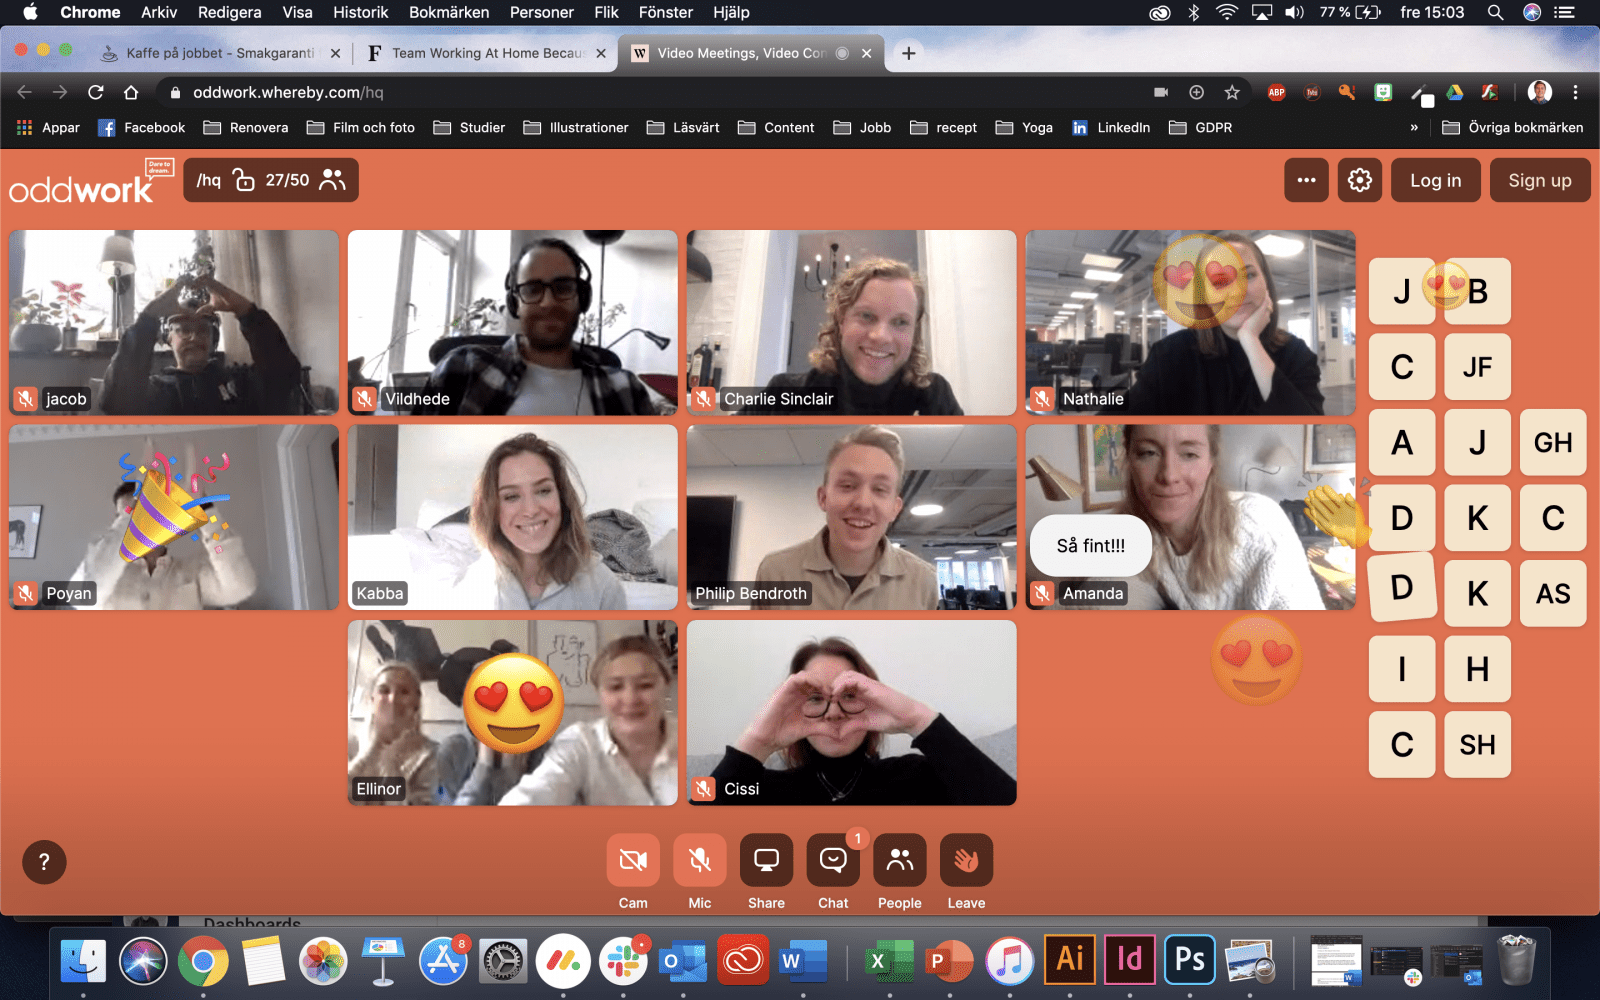The width and height of the screenshot is (1600, 1000).
Task: Click the Sign up button
Action: tap(1539, 180)
